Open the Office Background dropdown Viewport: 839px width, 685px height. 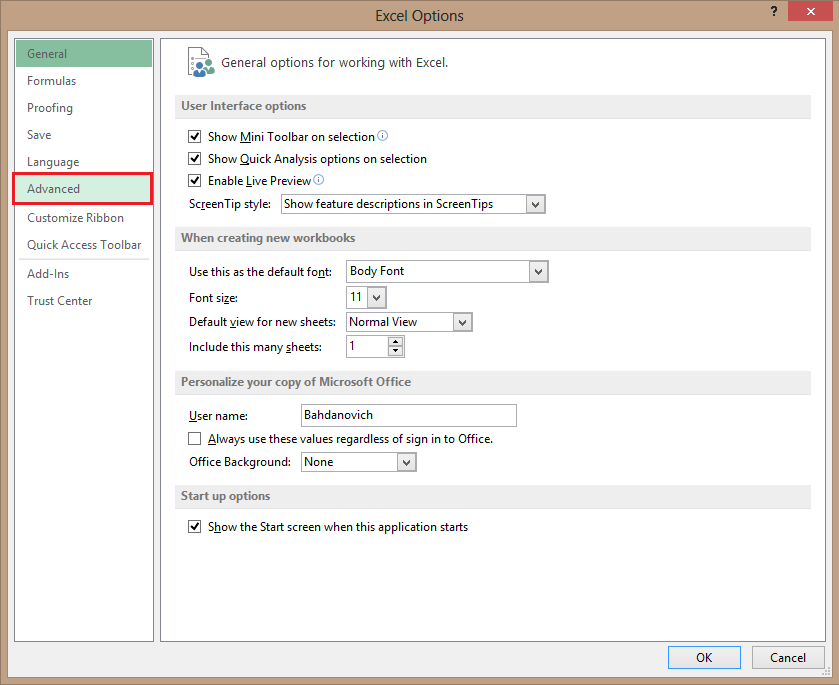click(x=406, y=461)
